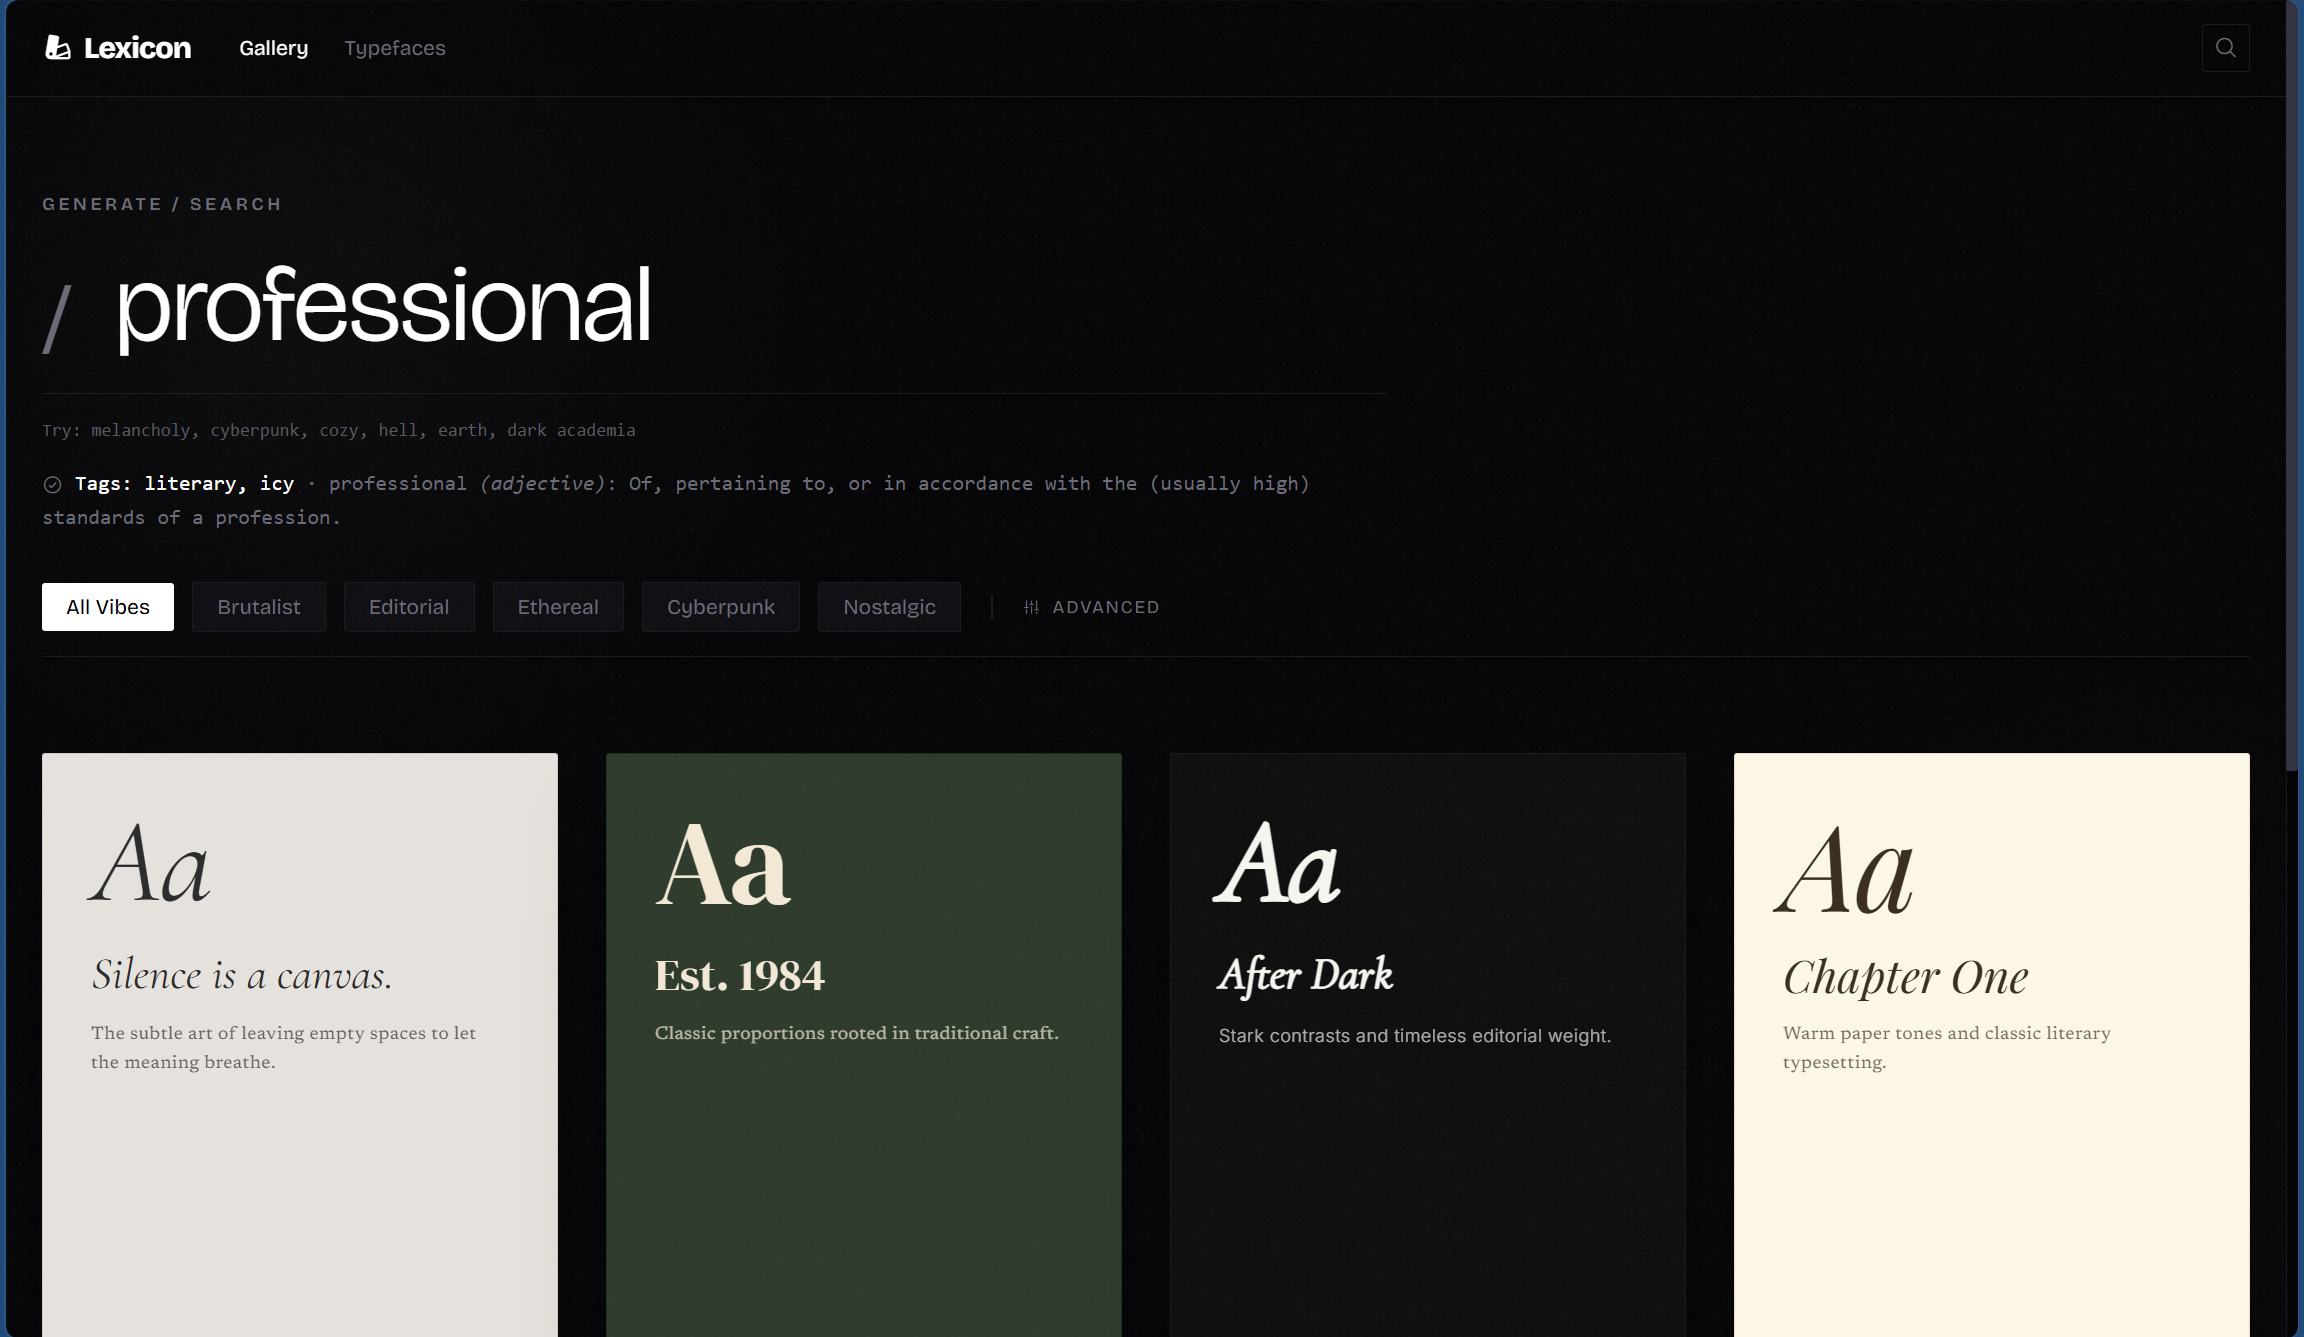The image size is (2304, 1337).
Task: Open the green 'Est. 1984' card
Action: (863, 1040)
